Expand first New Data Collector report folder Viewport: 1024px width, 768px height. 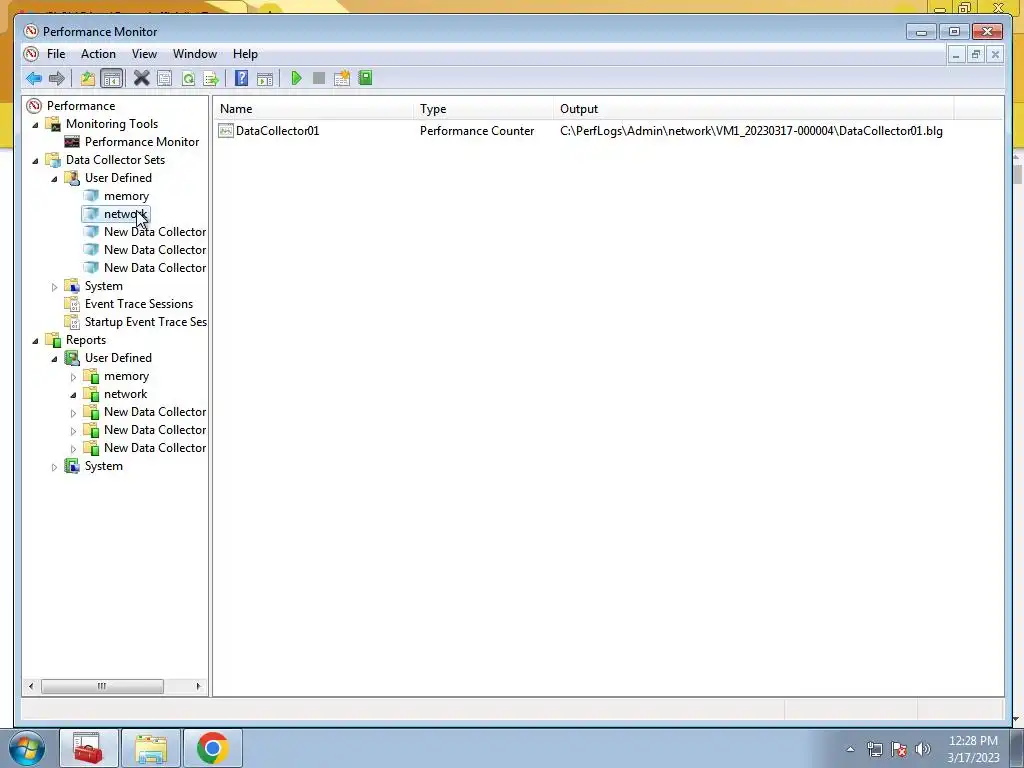point(73,413)
